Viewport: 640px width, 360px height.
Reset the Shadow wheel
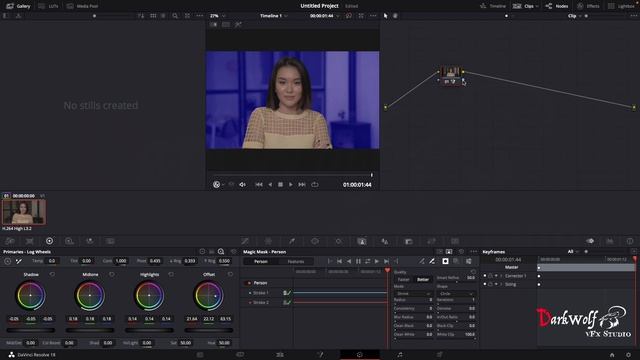(x=52, y=275)
